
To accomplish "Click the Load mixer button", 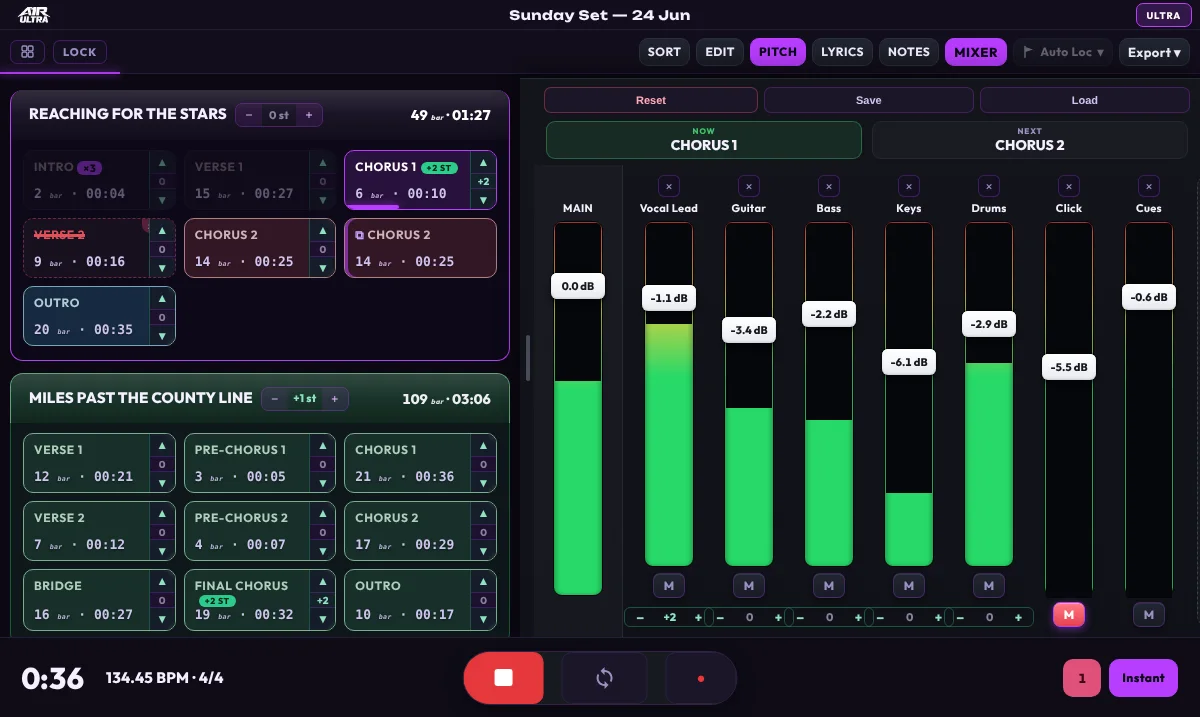I will point(1085,100).
